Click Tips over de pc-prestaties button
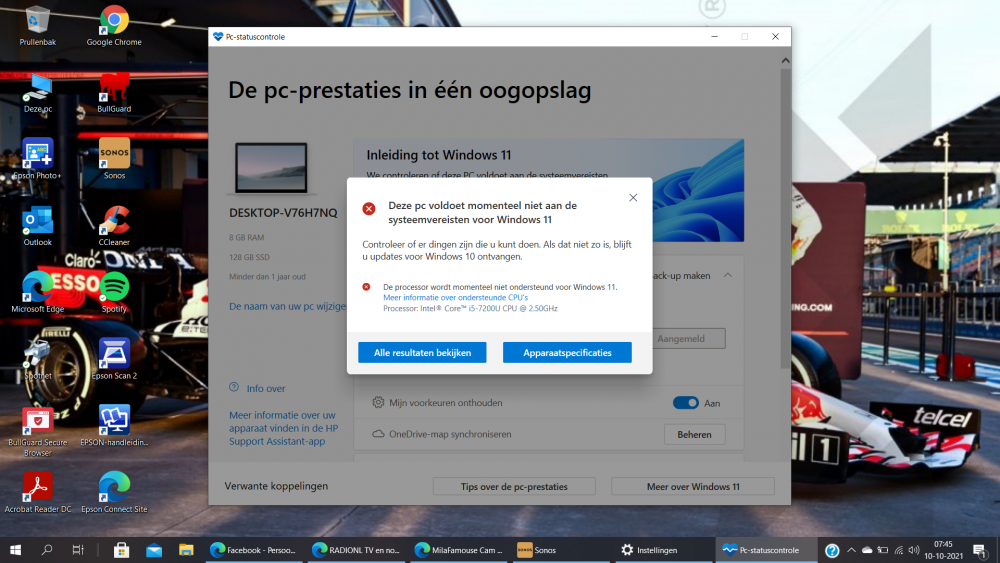The width and height of the screenshot is (1000, 563). [514, 486]
